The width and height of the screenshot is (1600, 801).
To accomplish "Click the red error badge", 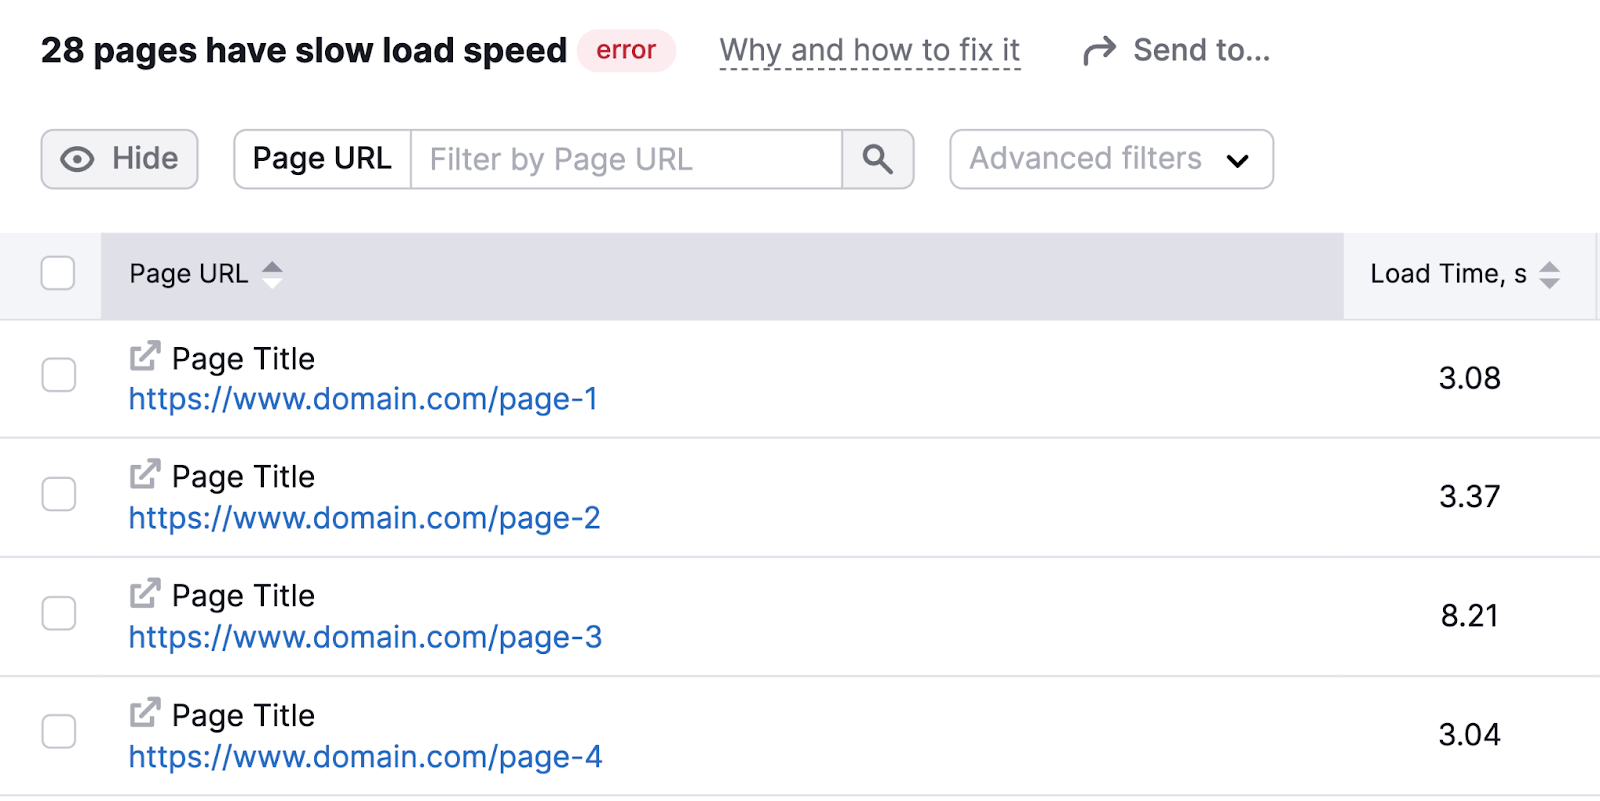I will 626,50.
